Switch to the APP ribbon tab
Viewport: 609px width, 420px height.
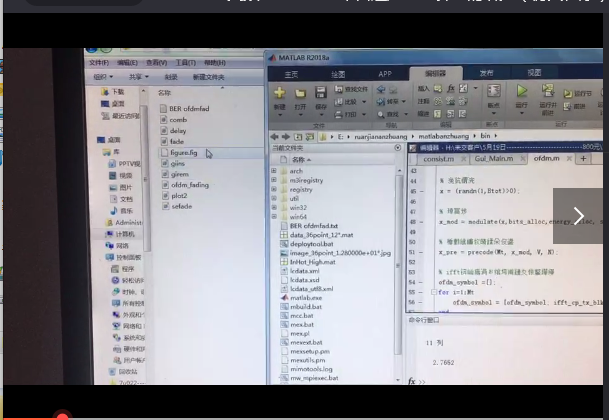pyautogui.click(x=385, y=73)
